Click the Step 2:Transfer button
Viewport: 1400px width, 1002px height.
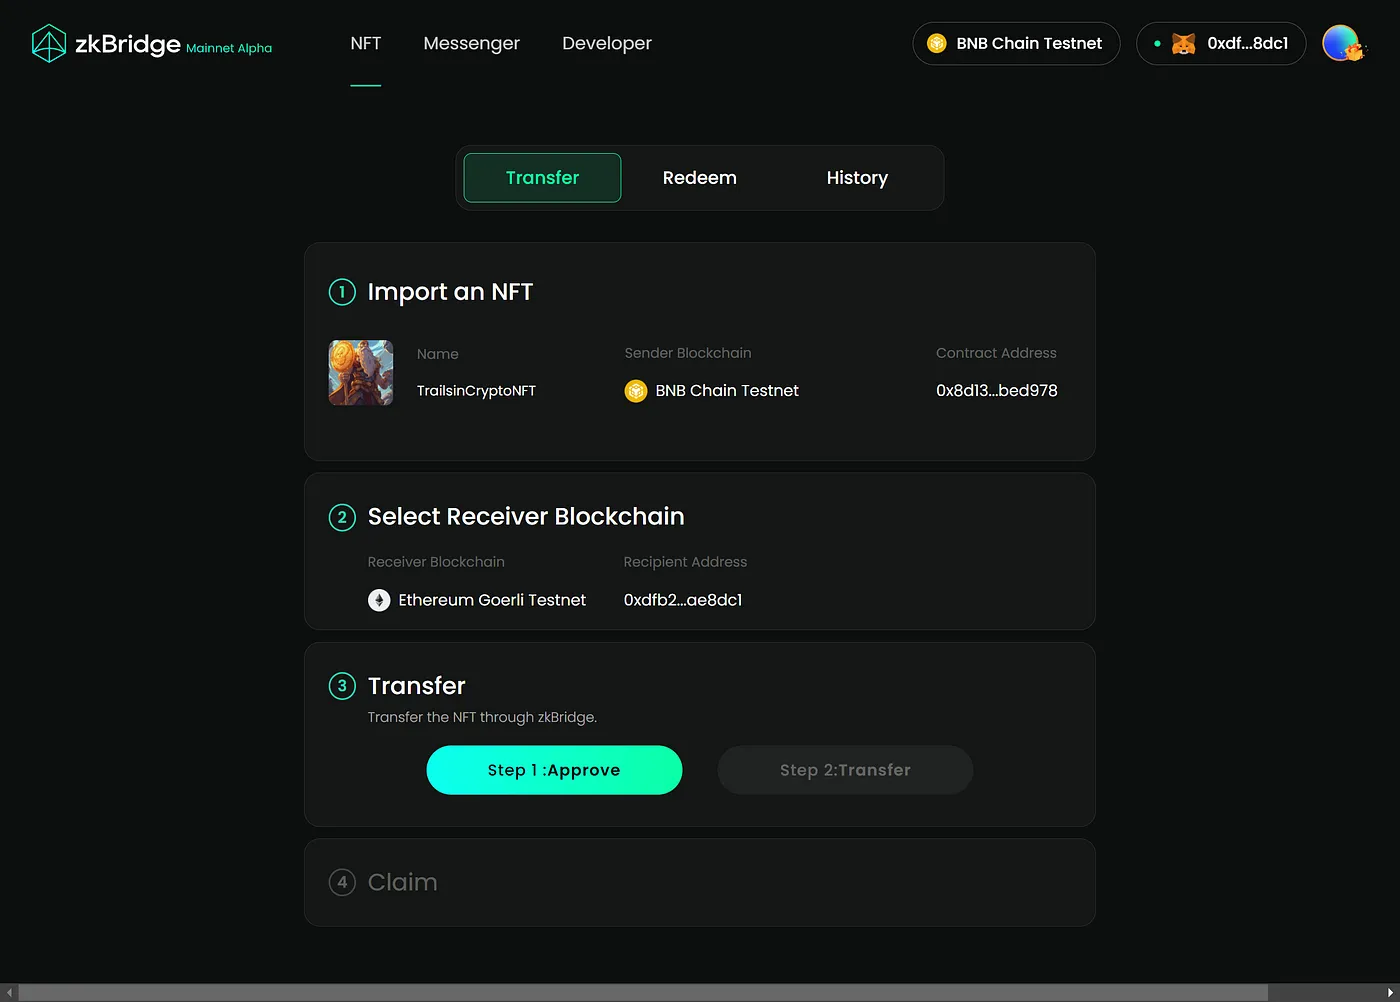[845, 770]
